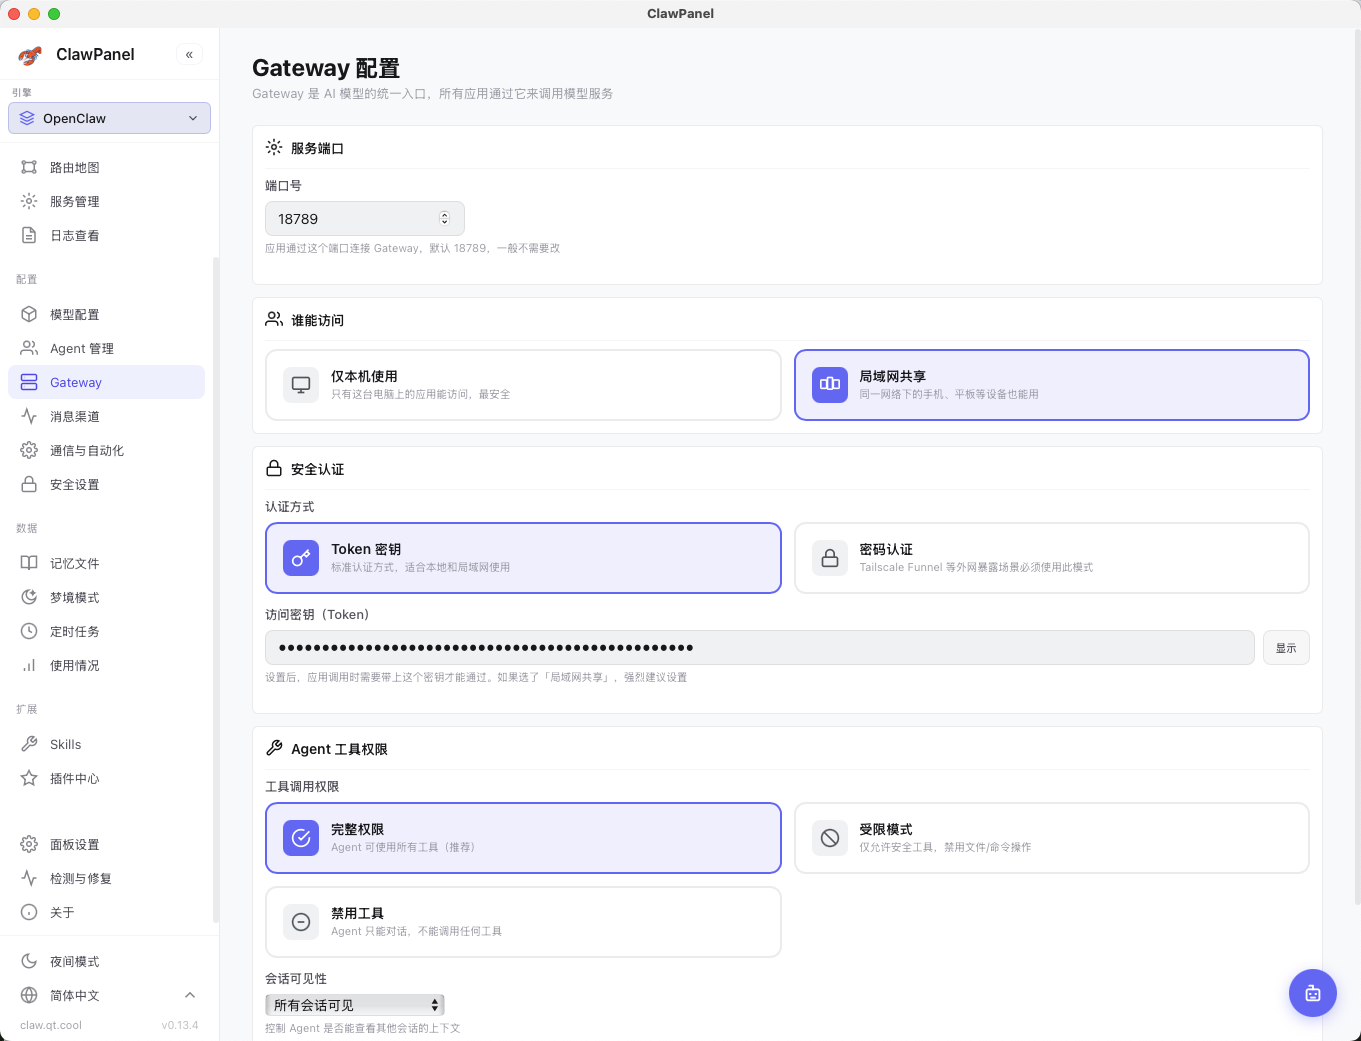Click the 显示 button to reveal token
The height and width of the screenshot is (1041, 1361).
point(1285,648)
